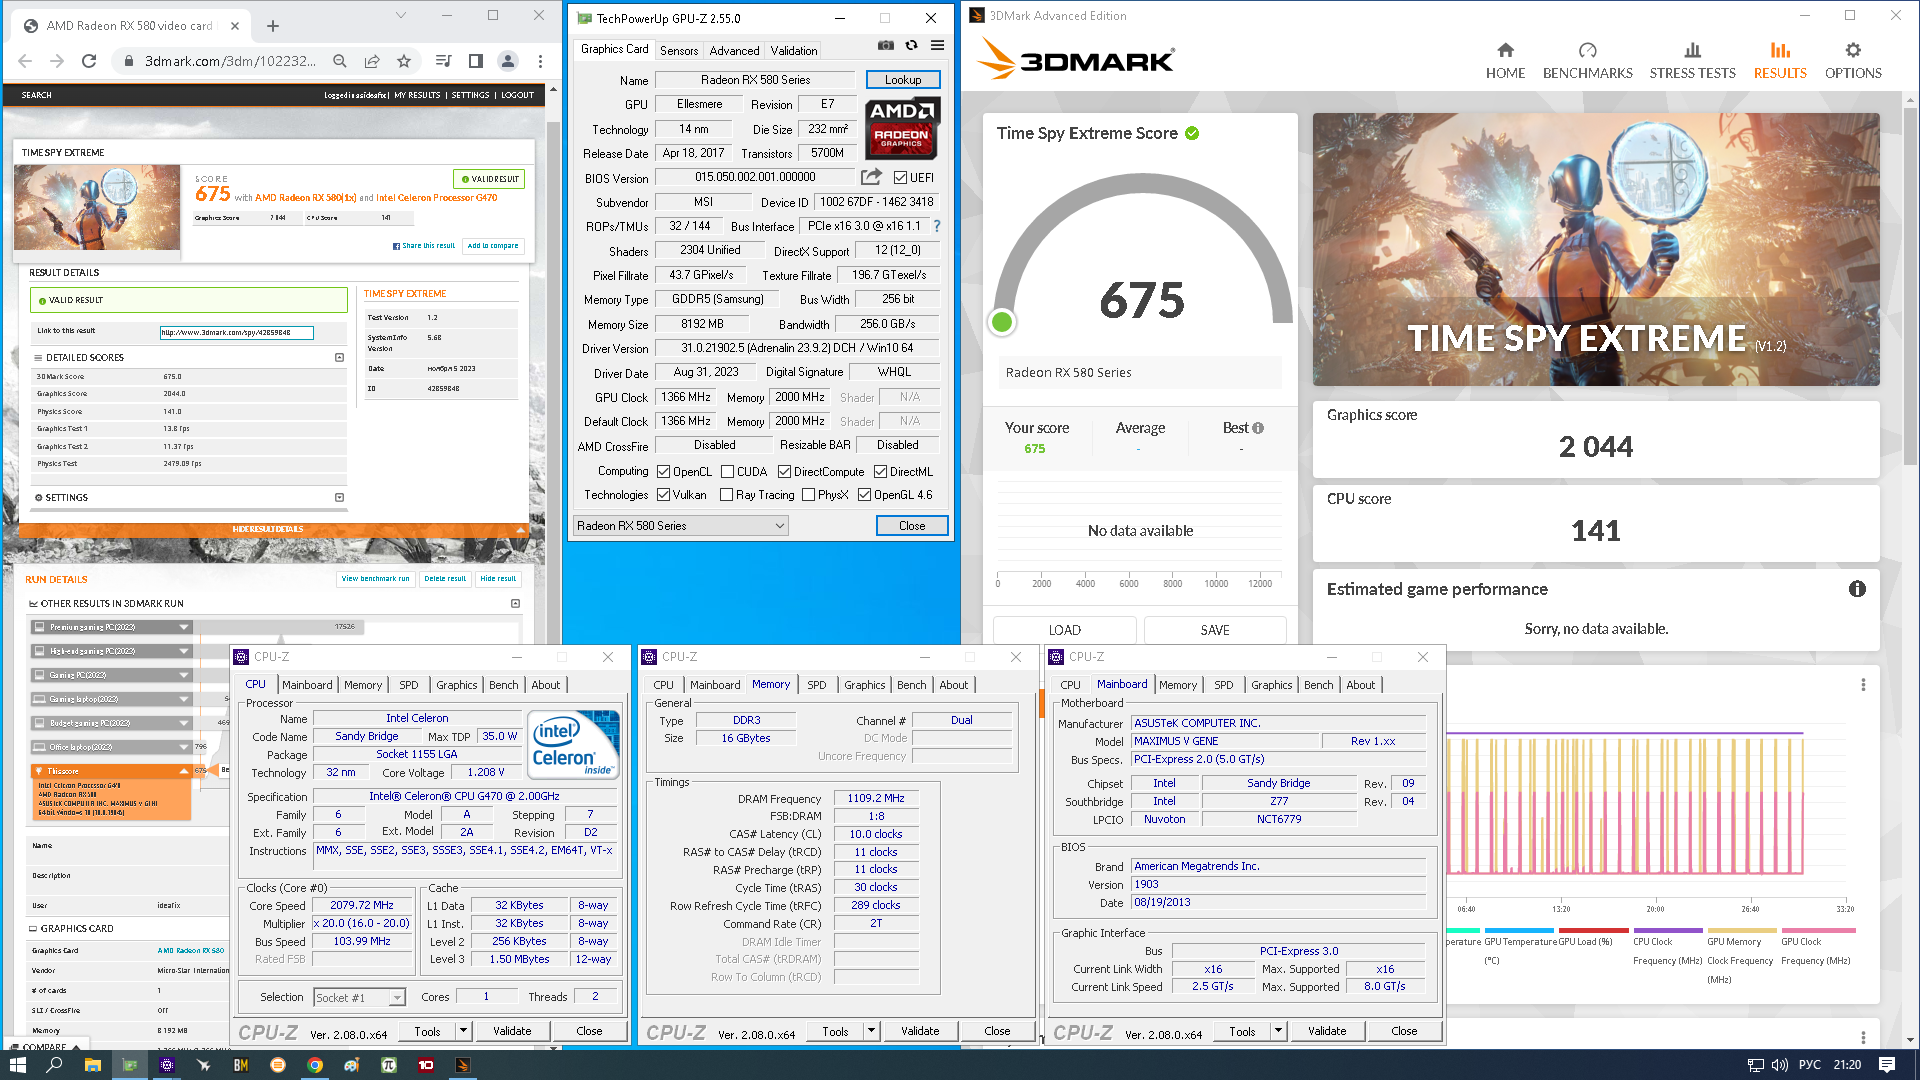
Task: Open a new Chrome tab with plus
Action: (x=273, y=26)
